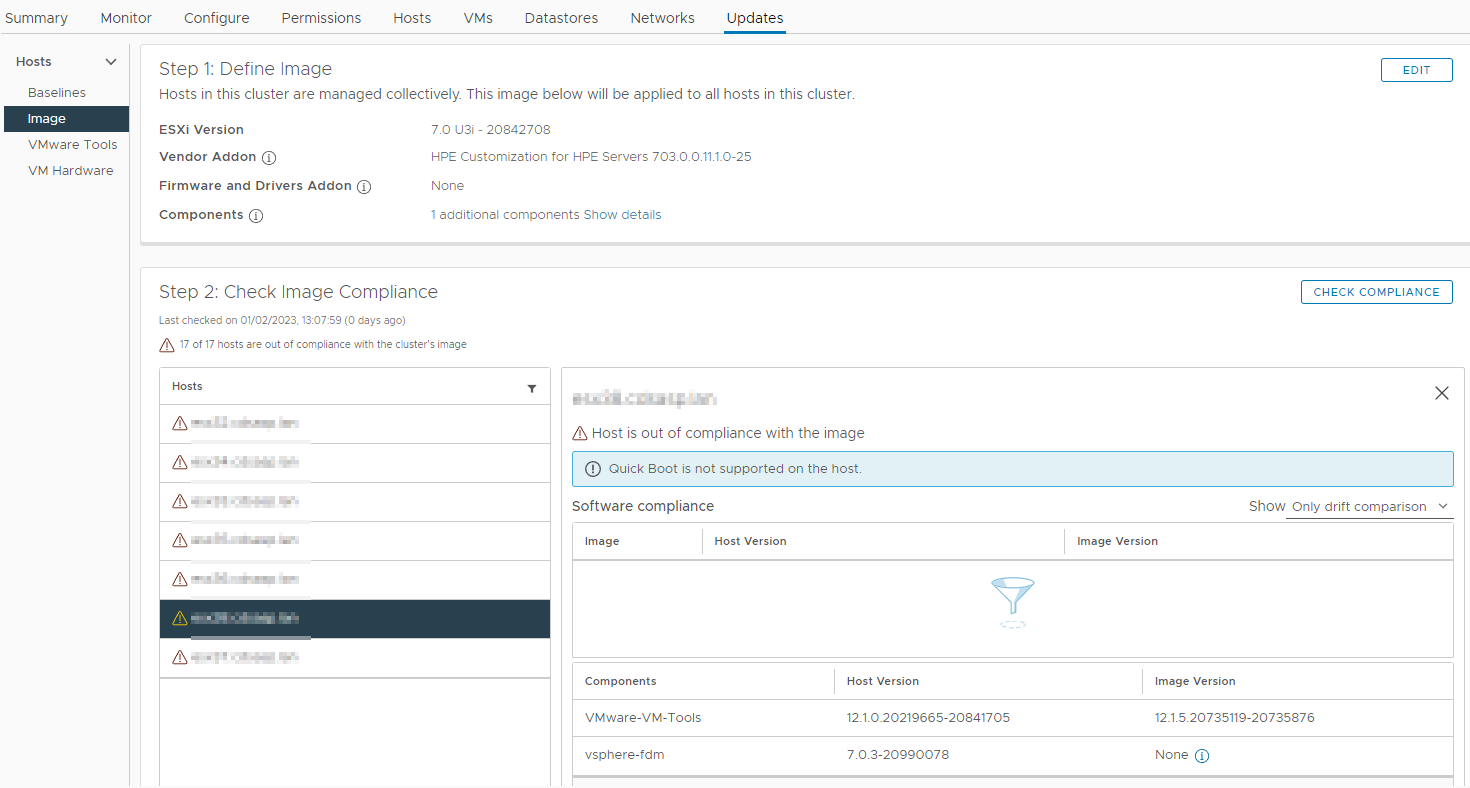Image resolution: width=1470 pixels, height=788 pixels.
Task: Select the fifth host row
Action: click(355, 580)
